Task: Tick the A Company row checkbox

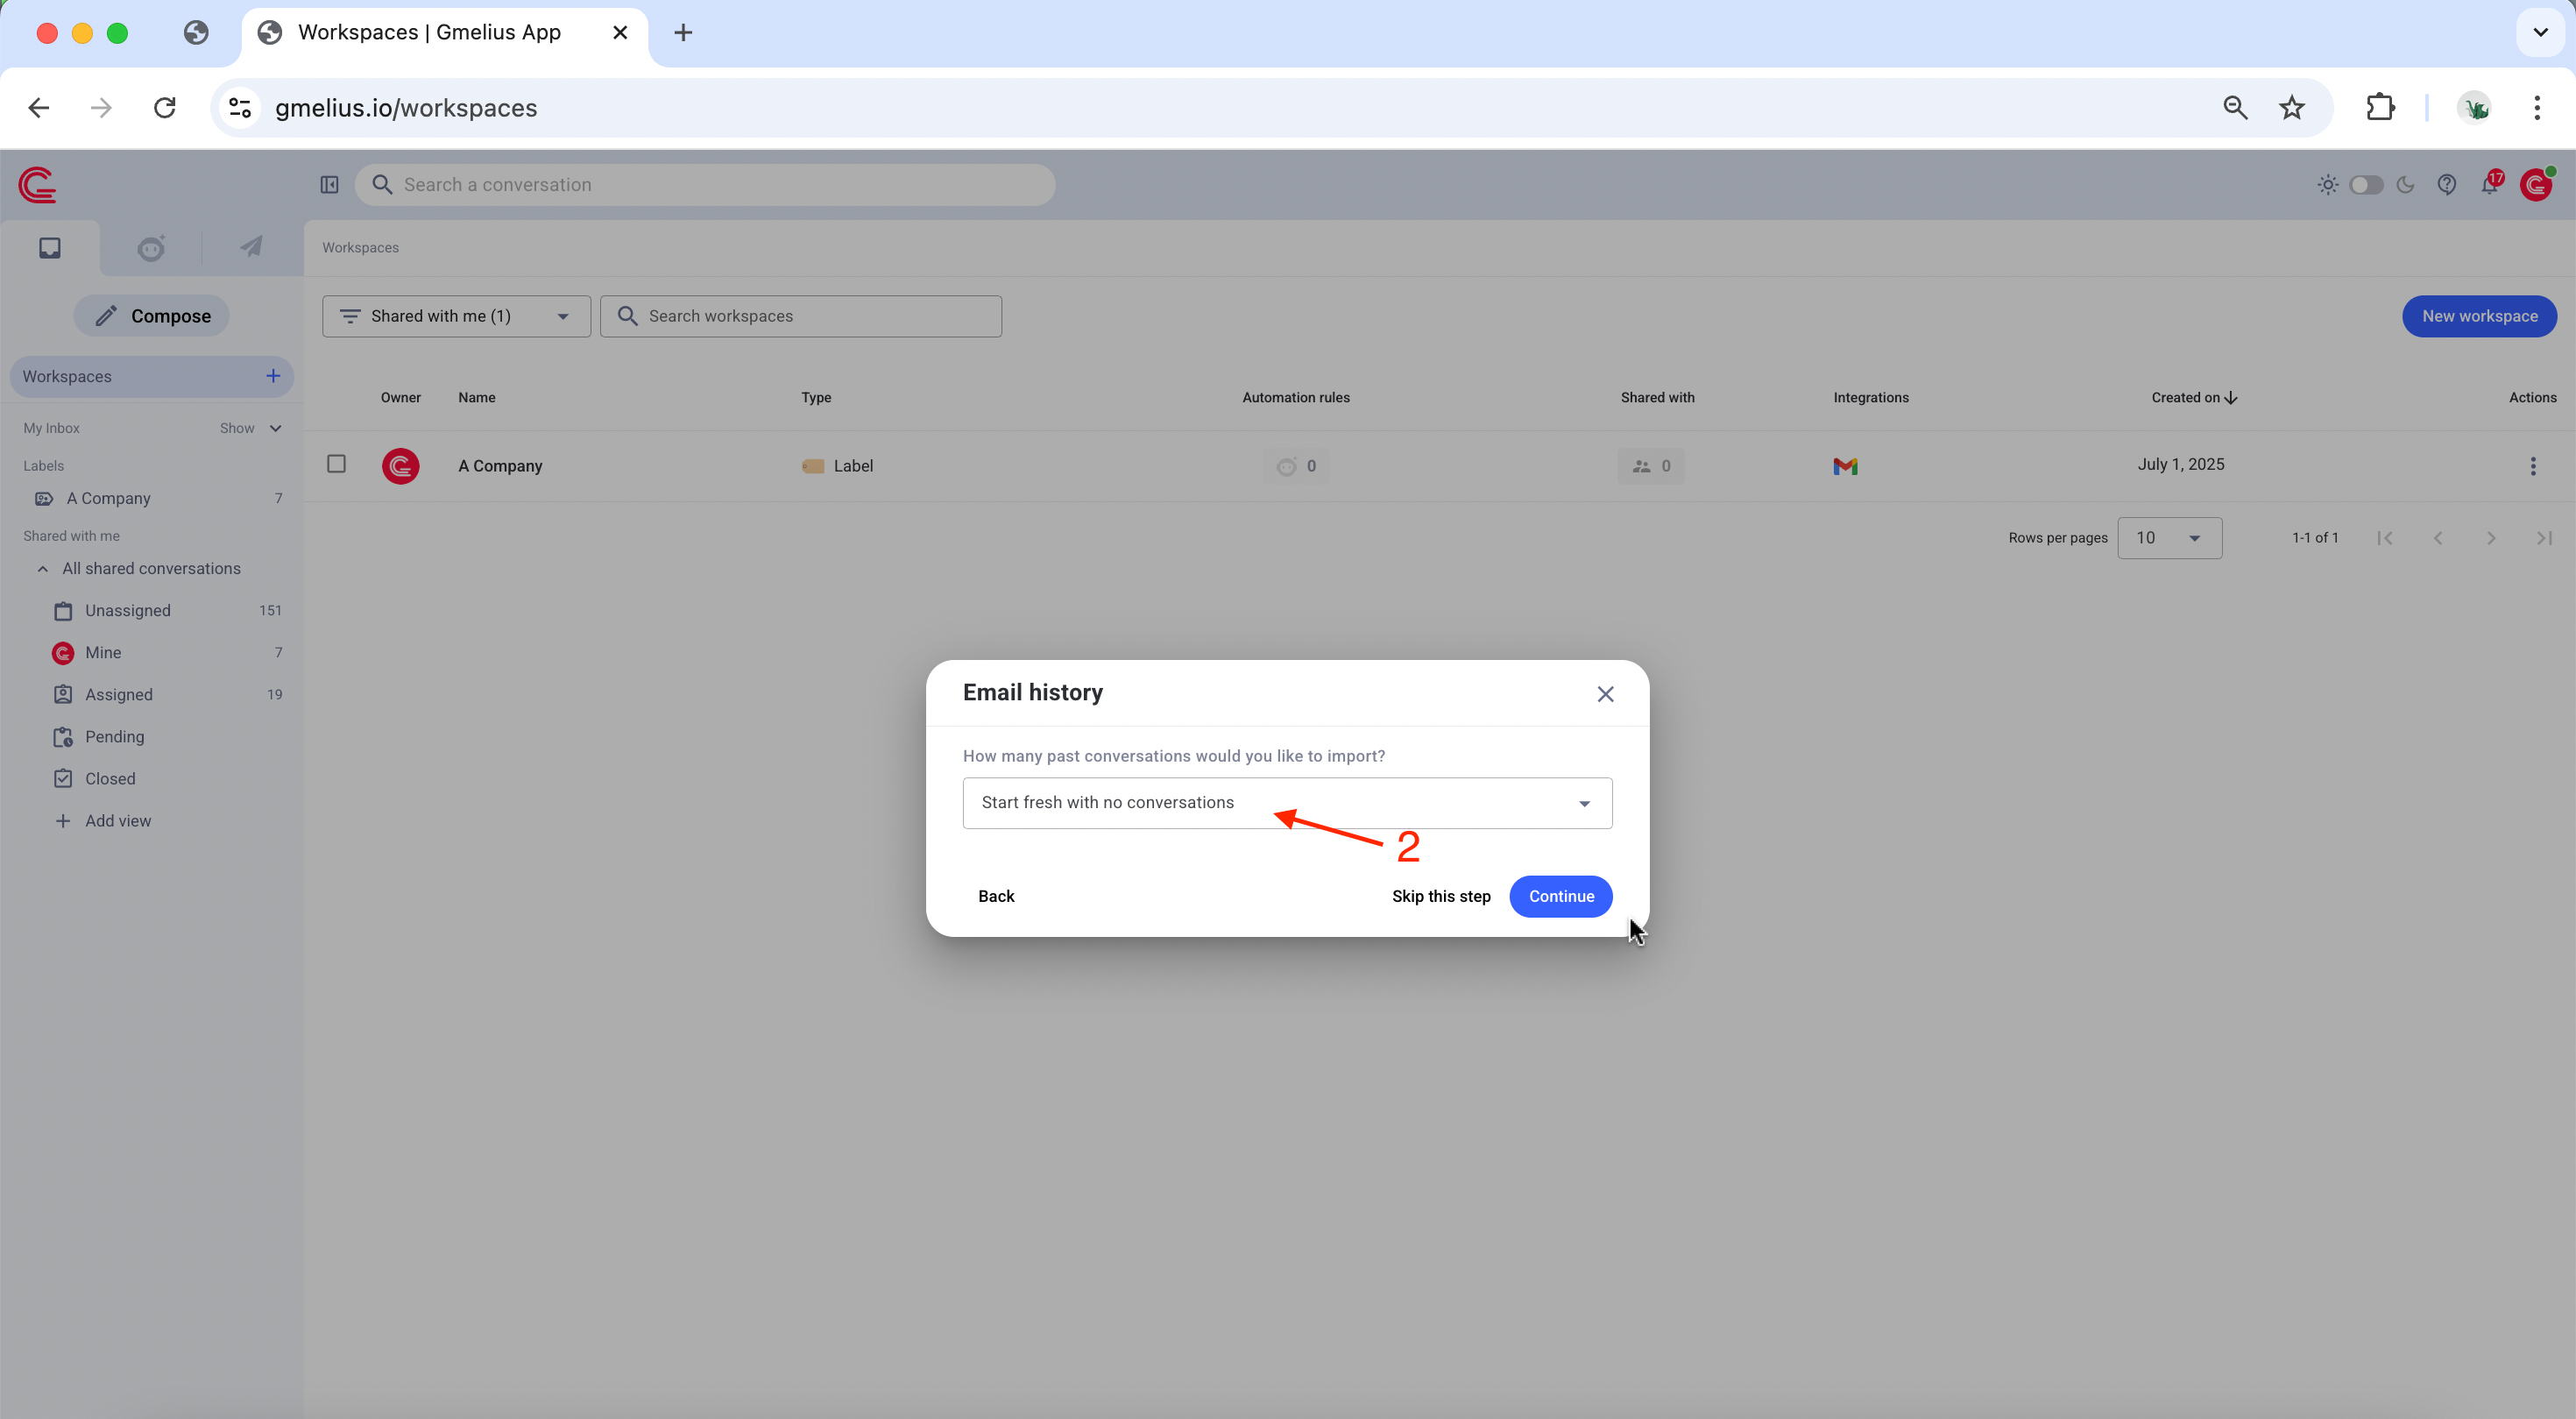Action: click(x=336, y=464)
